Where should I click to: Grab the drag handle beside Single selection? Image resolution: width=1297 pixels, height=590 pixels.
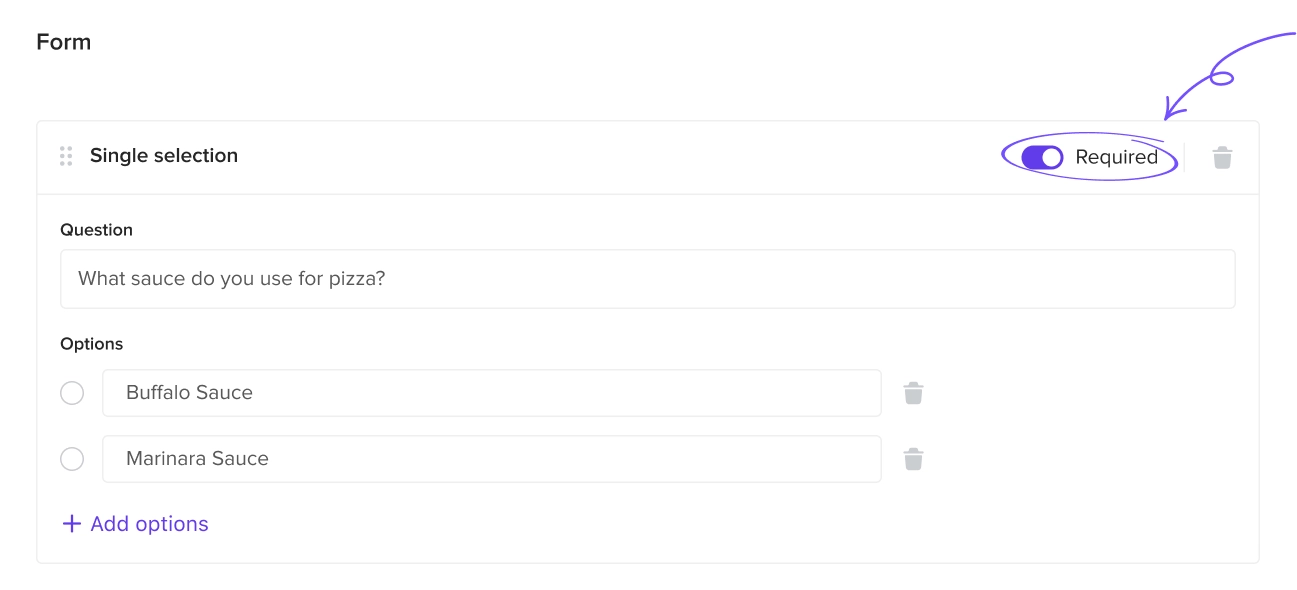point(66,156)
